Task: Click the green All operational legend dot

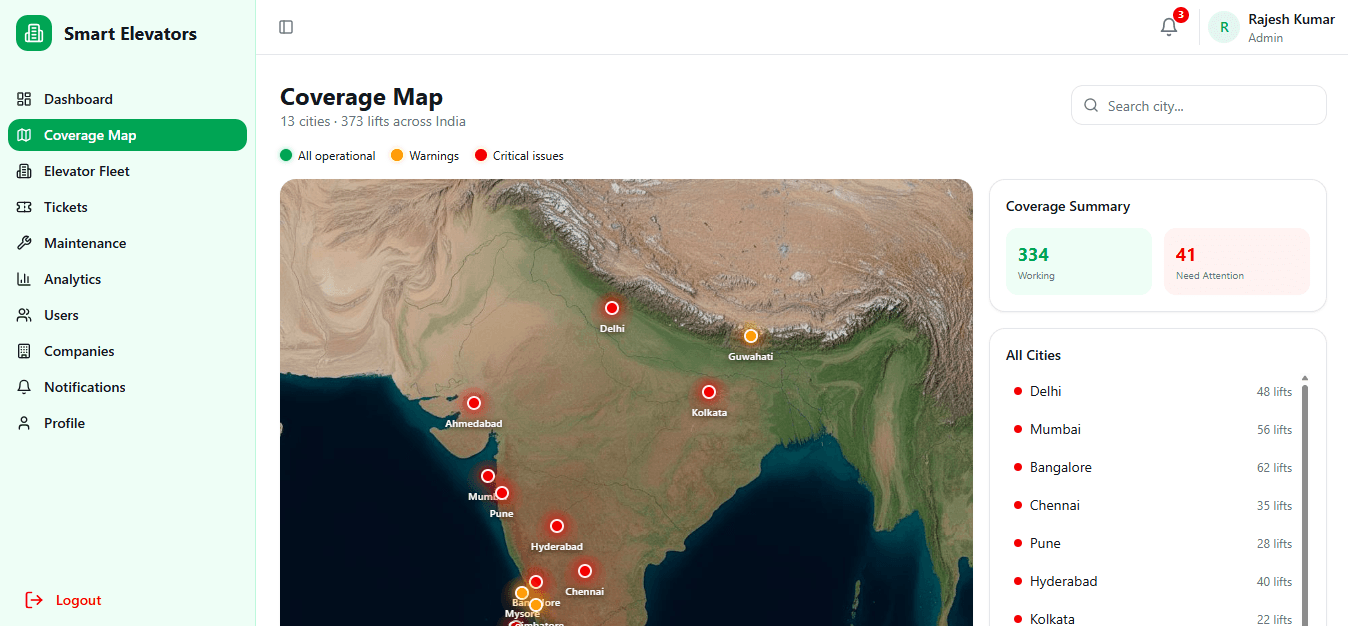Action: tap(286, 155)
